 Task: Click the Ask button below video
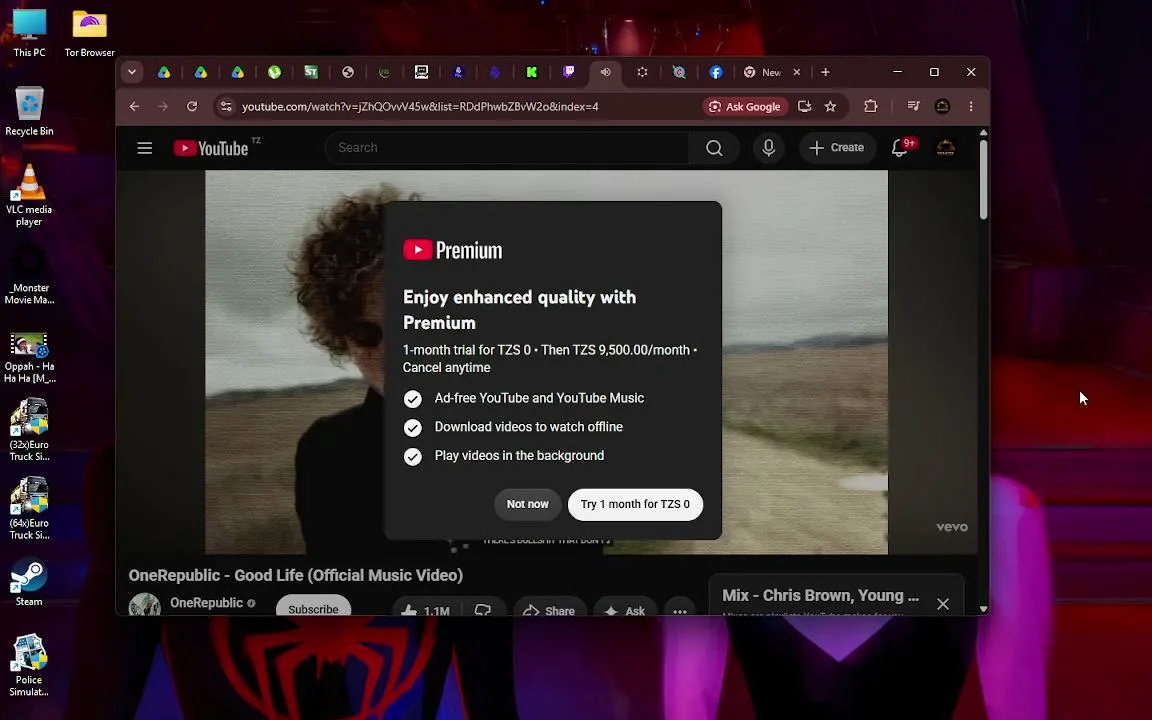[625, 606]
